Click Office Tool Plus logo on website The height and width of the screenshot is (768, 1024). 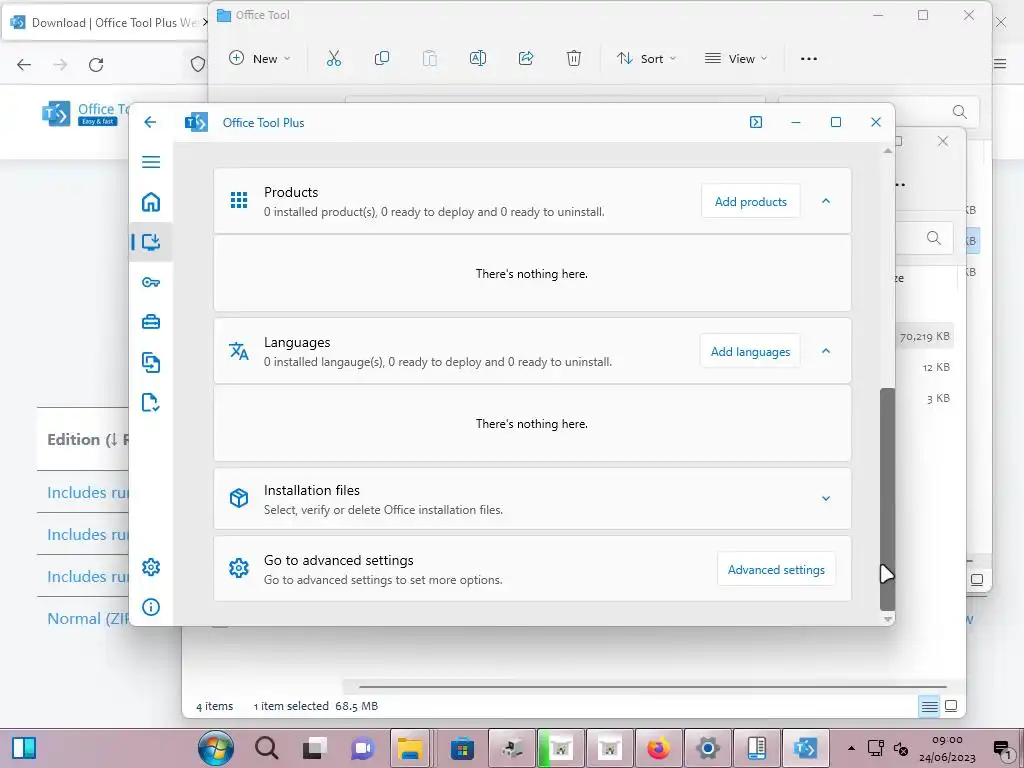click(85, 114)
